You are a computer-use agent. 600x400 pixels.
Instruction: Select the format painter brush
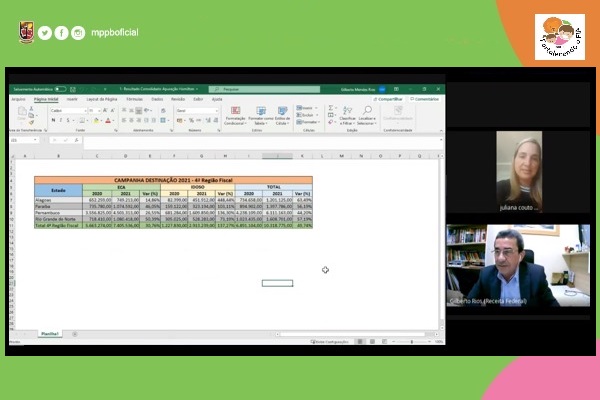click(31, 122)
